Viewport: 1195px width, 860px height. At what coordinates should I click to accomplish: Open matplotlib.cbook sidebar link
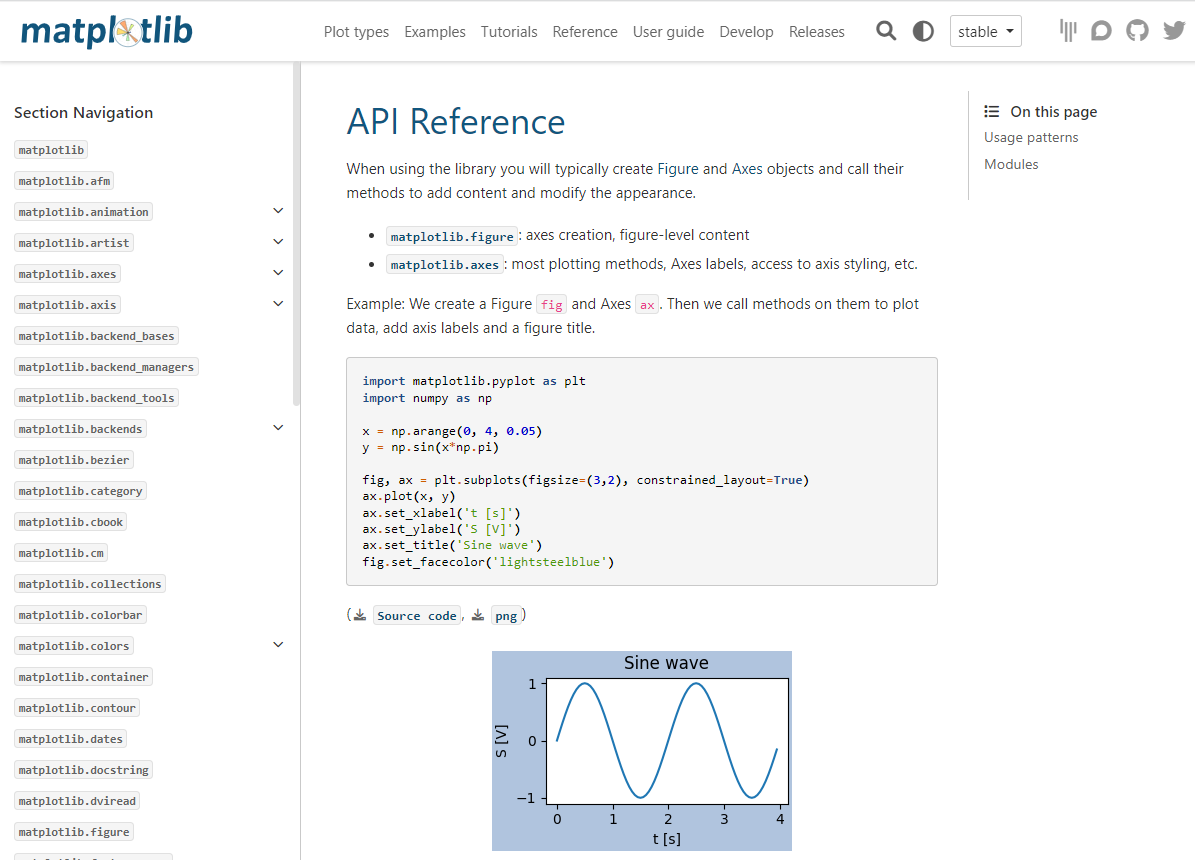coord(70,522)
